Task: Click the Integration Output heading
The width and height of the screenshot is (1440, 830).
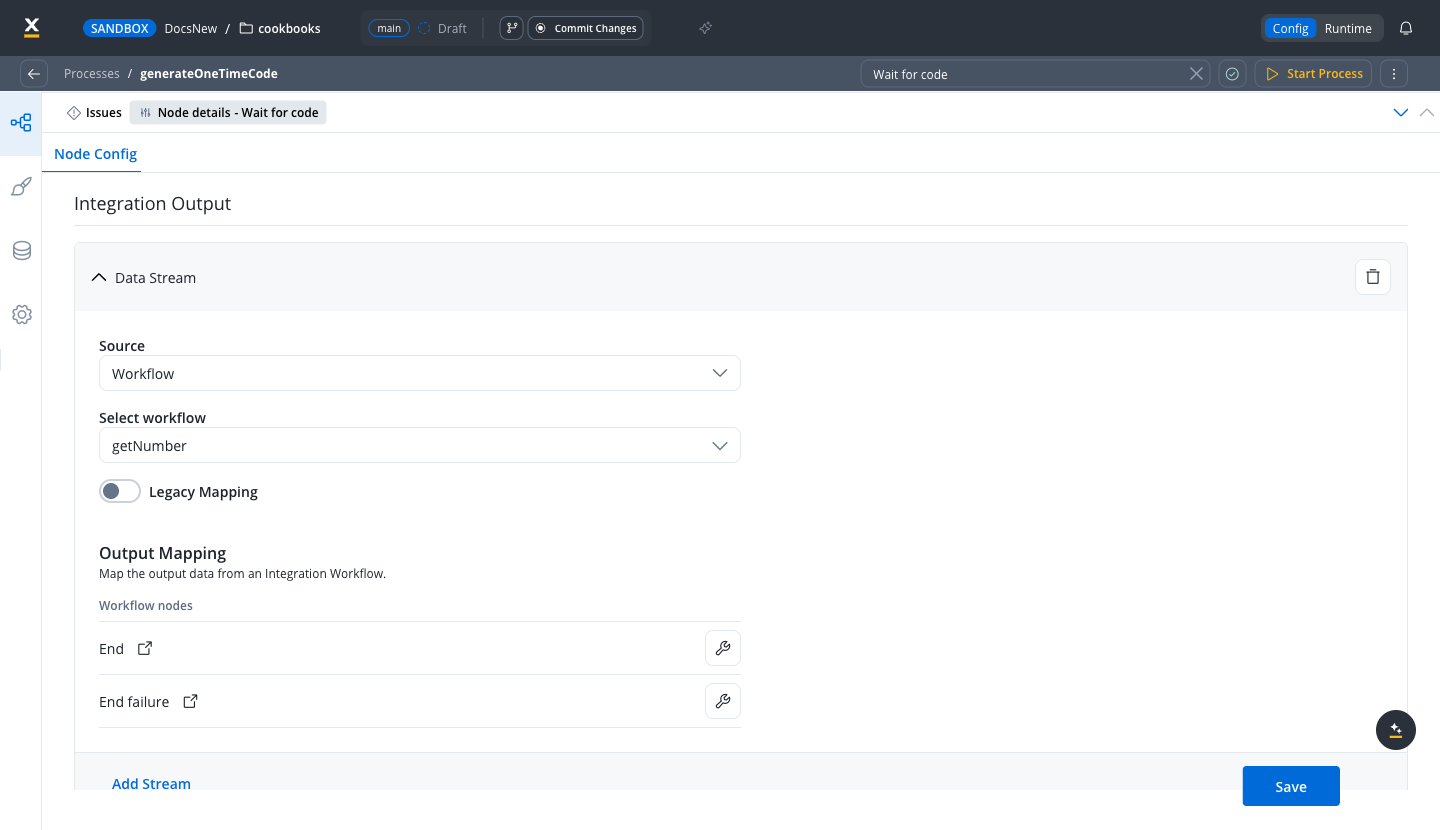Action: (x=153, y=203)
